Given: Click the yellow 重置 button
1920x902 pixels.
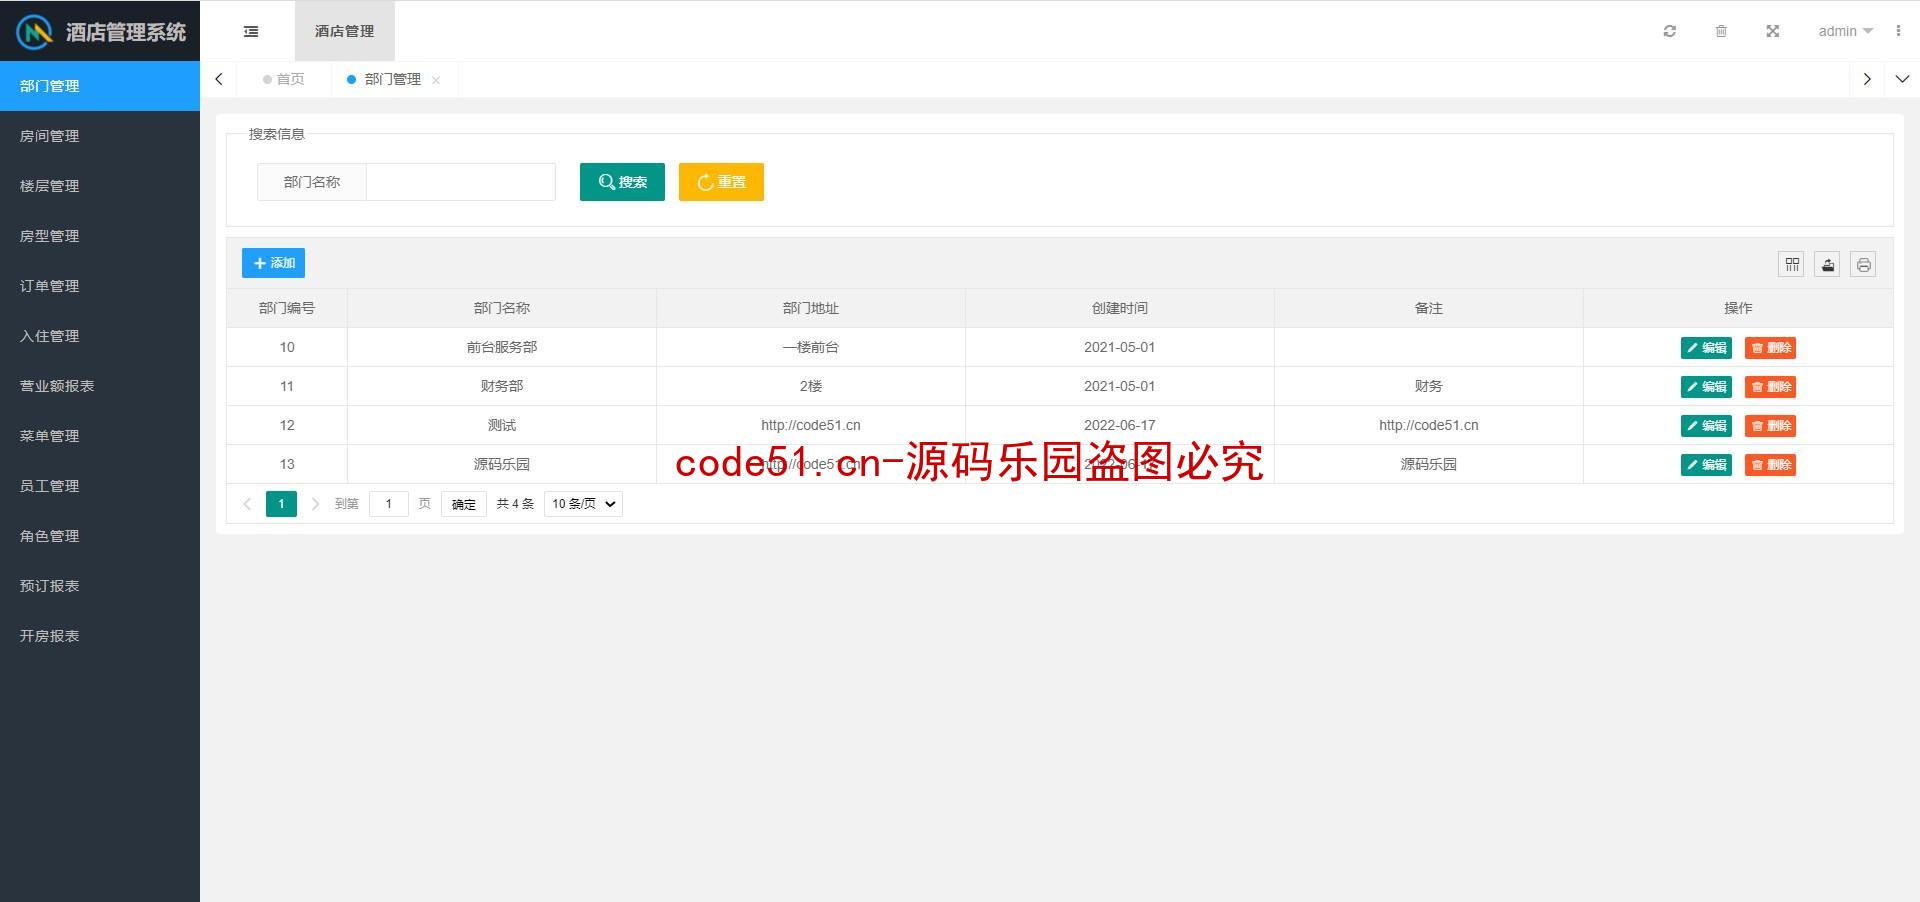Looking at the screenshot, I should click(721, 182).
